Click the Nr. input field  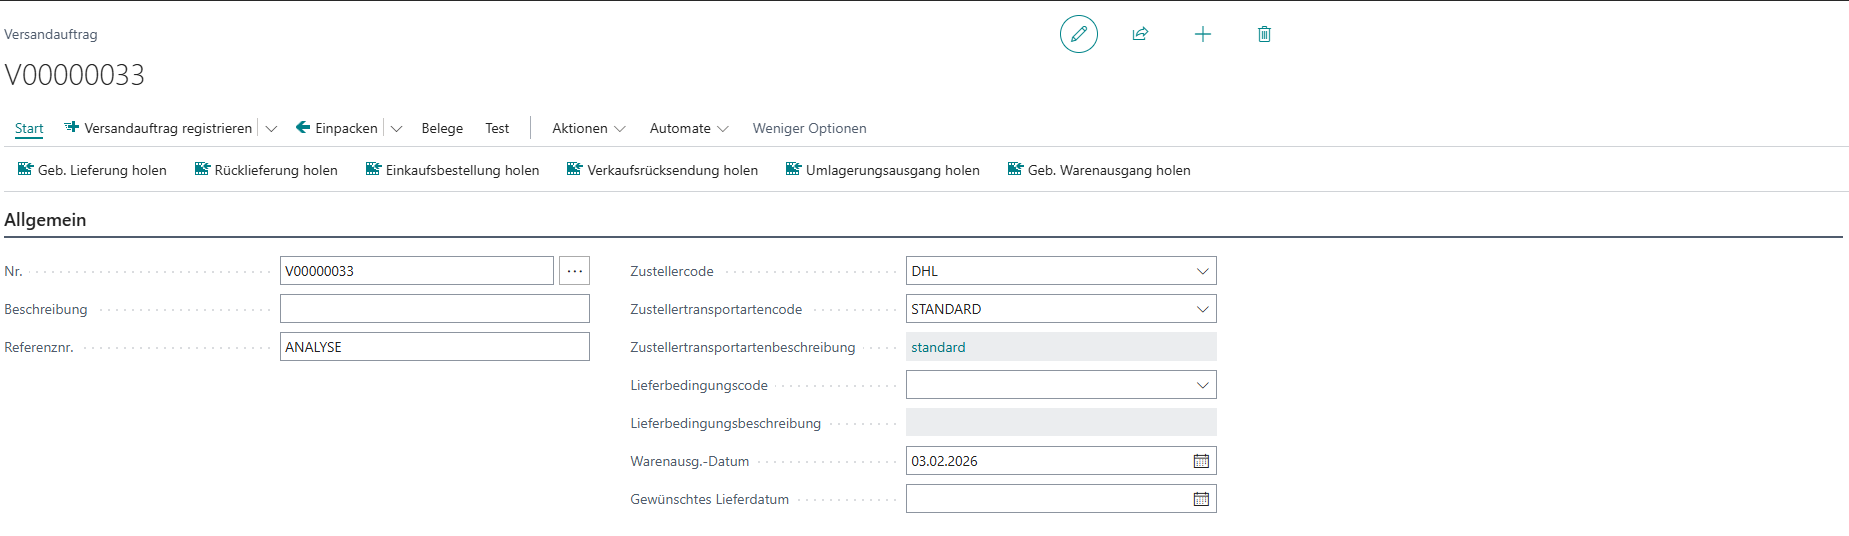click(417, 271)
